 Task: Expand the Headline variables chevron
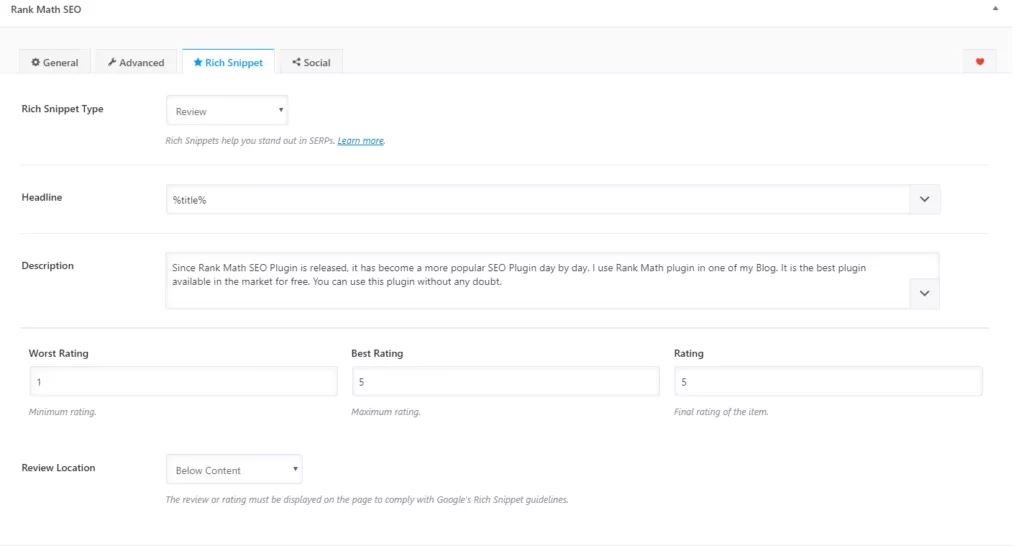point(925,200)
